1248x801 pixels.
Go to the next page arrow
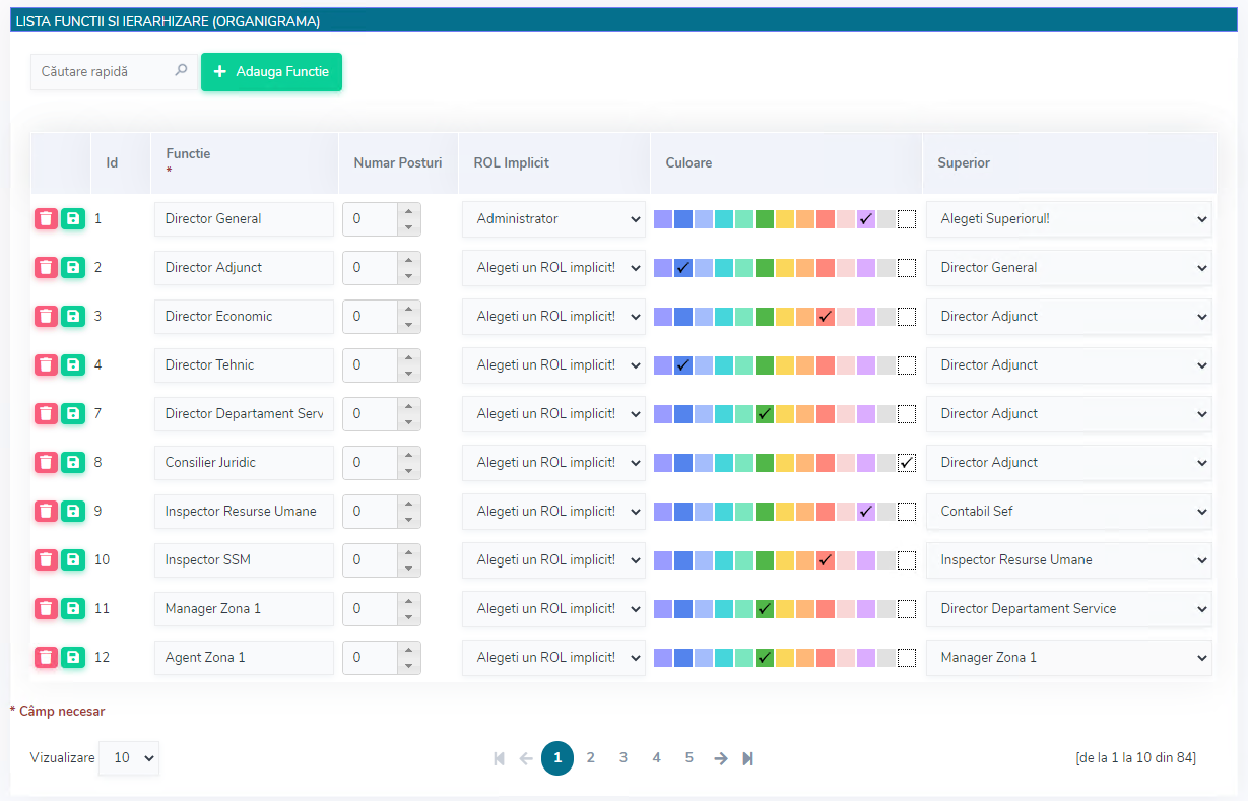[721, 758]
